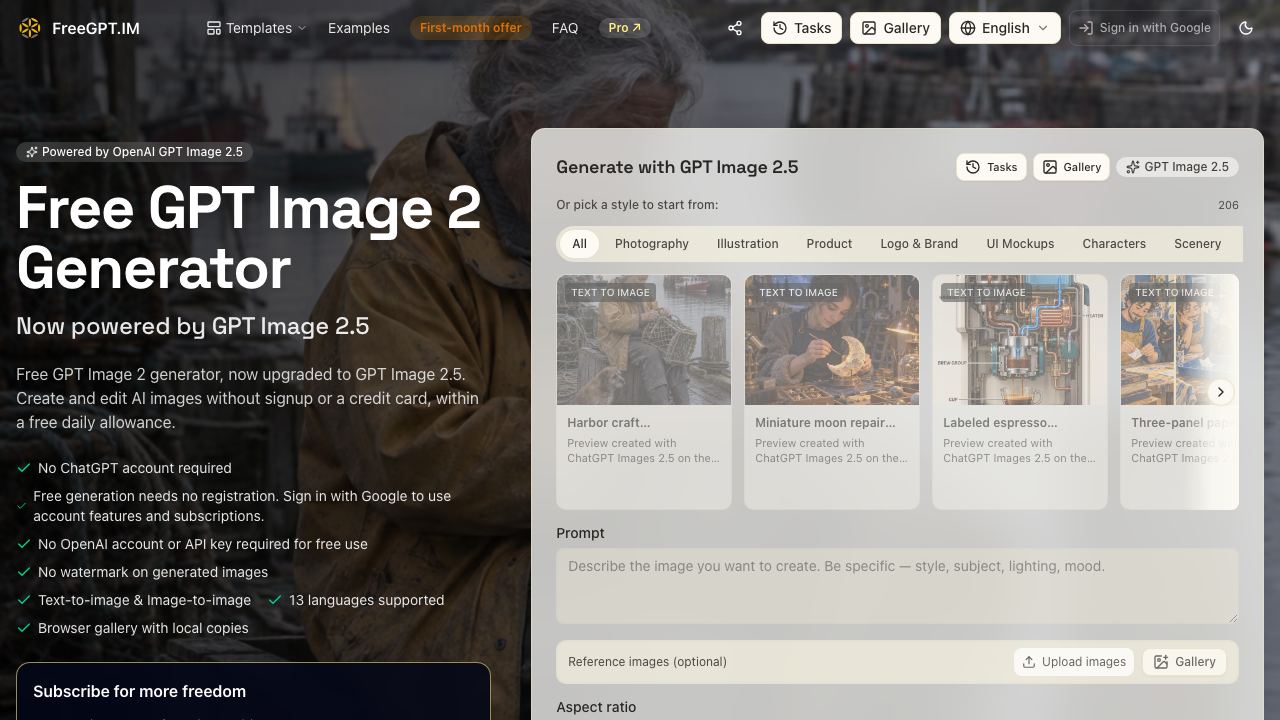Click the Upload images button
The height and width of the screenshot is (720, 1280).
click(x=1074, y=662)
